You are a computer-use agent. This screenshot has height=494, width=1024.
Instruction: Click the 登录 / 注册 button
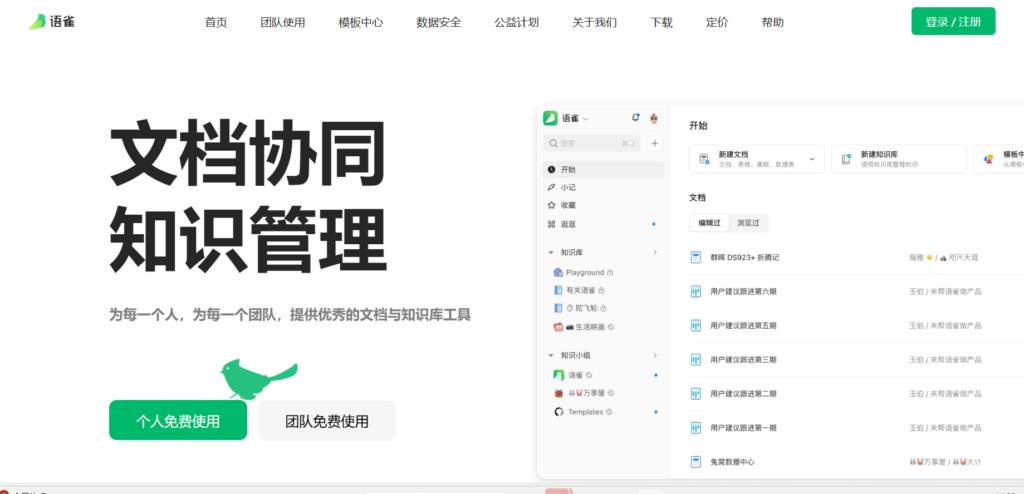pos(952,22)
